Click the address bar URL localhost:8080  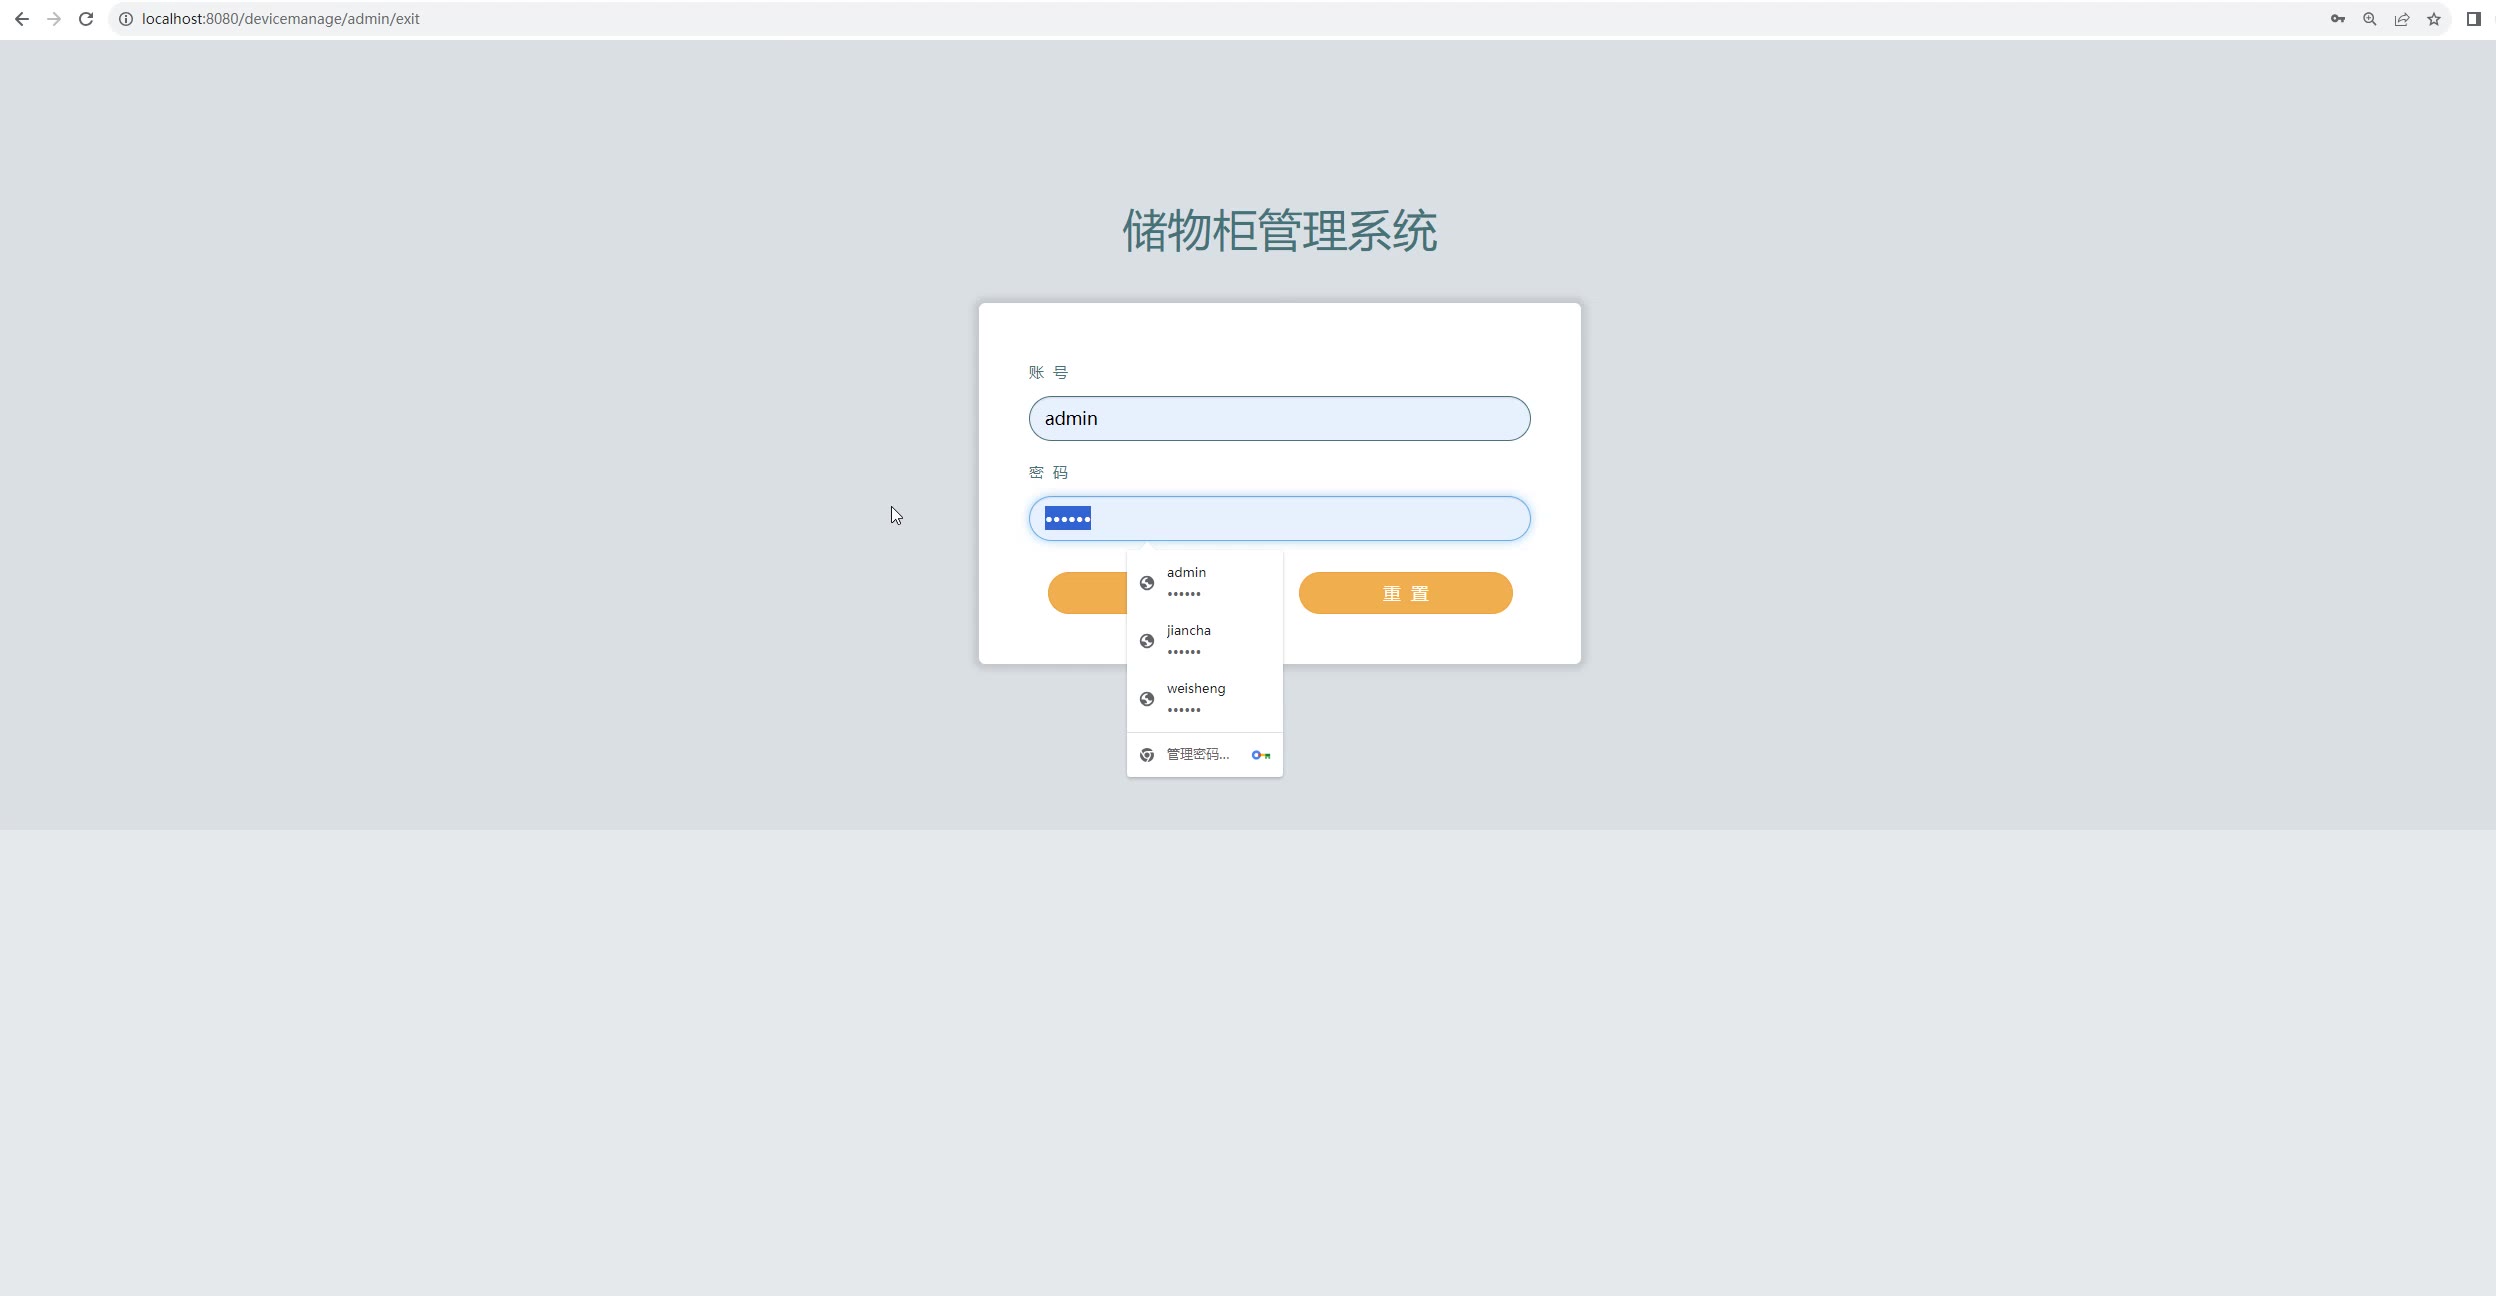pos(281,19)
